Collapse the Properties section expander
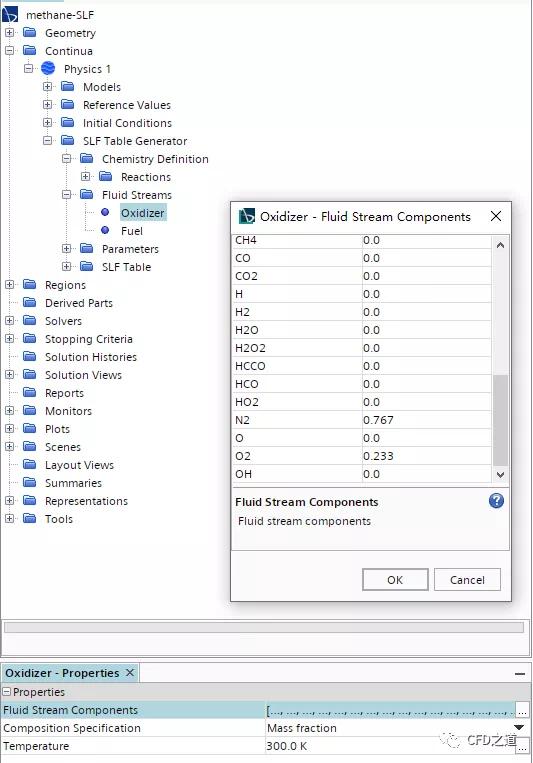Image resolution: width=533 pixels, height=763 pixels. [x=6, y=691]
